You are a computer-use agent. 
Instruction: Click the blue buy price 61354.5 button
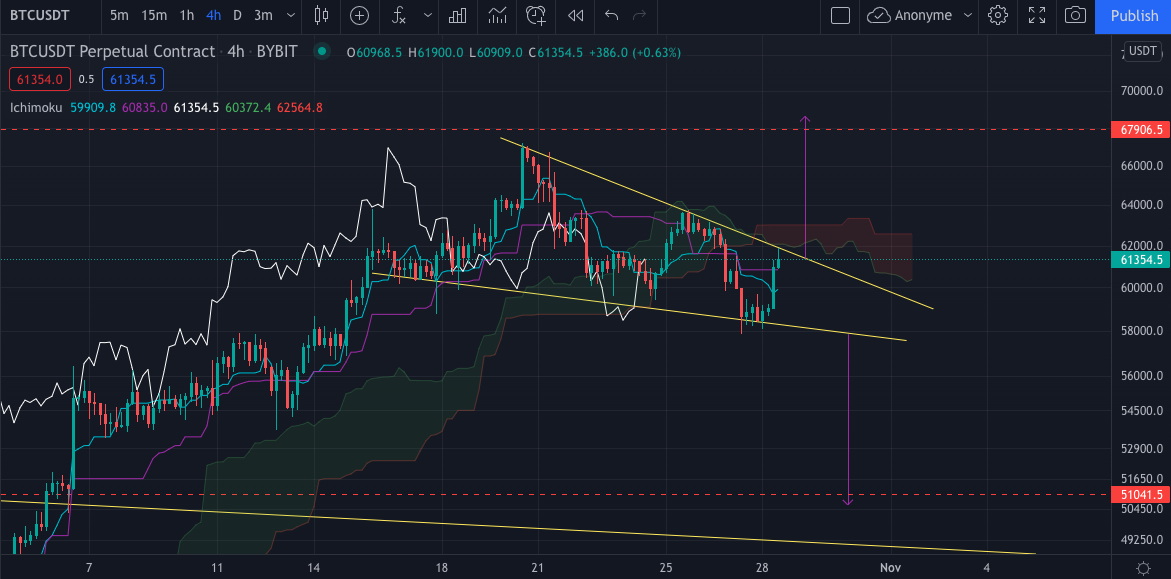pyautogui.click(x=134, y=79)
